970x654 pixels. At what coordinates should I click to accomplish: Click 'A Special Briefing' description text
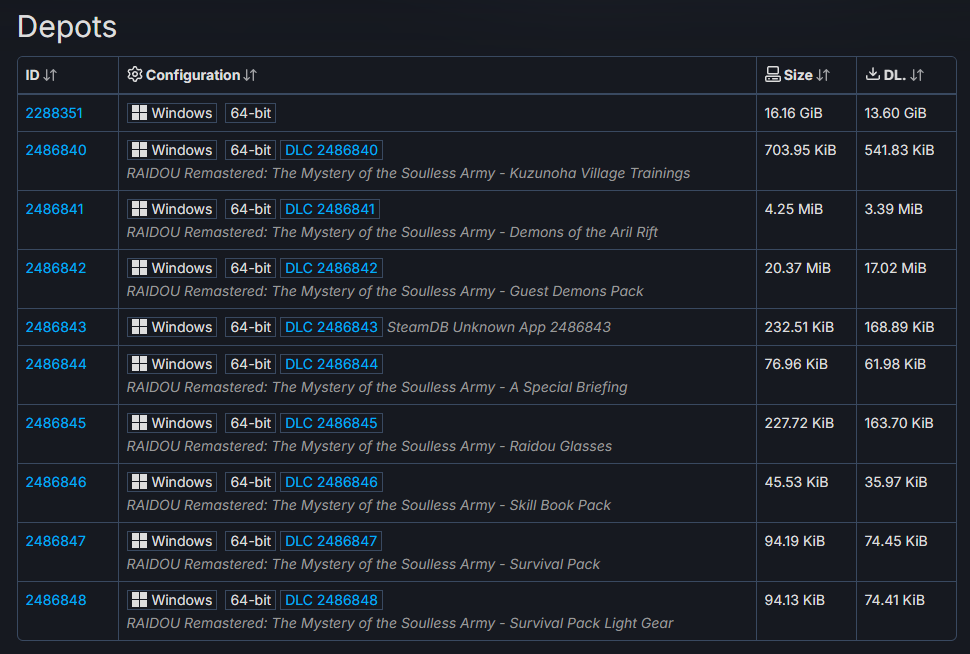click(568, 387)
